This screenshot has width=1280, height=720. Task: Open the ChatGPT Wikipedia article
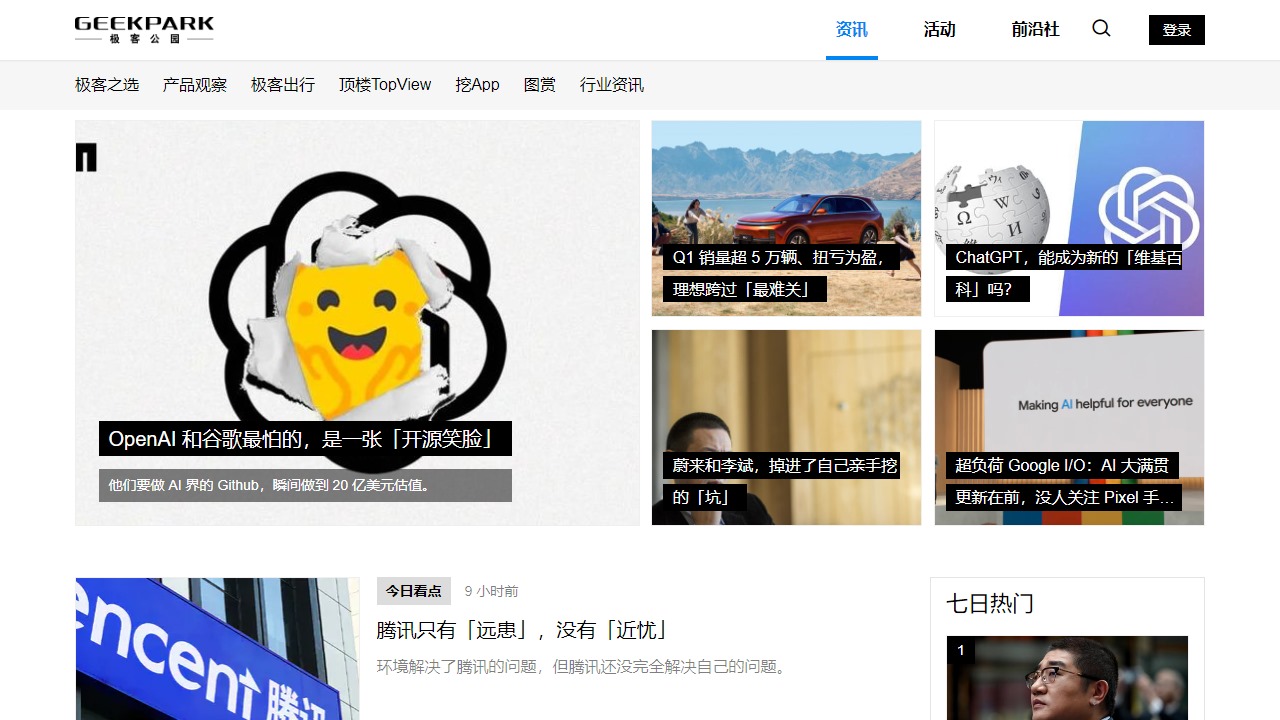[1069, 218]
